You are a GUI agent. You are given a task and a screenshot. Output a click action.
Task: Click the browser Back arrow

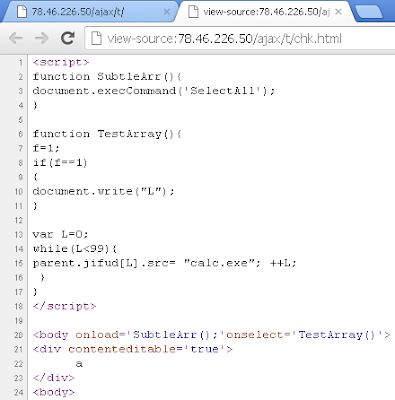(16, 38)
